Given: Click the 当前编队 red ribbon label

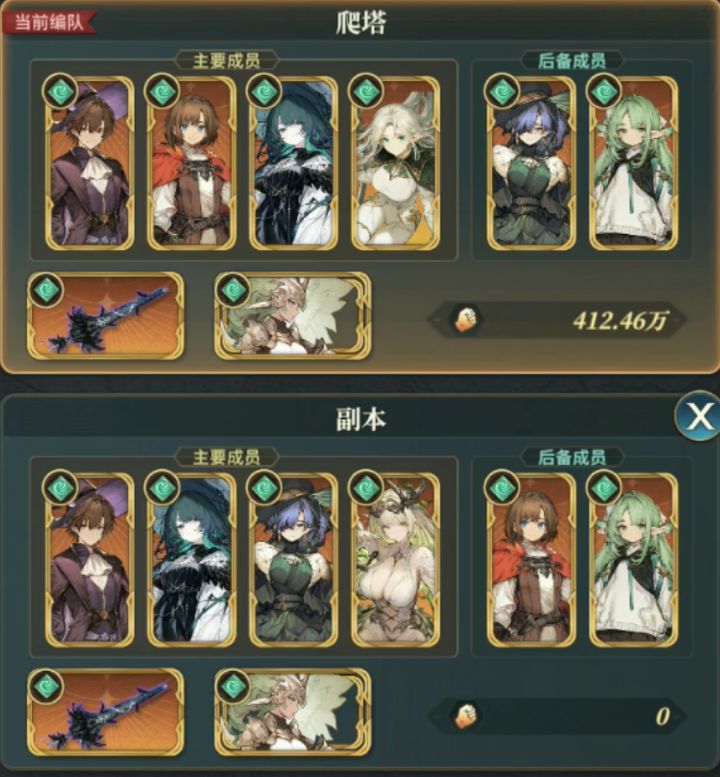Looking at the screenshot, I should (x=48, y=22).
